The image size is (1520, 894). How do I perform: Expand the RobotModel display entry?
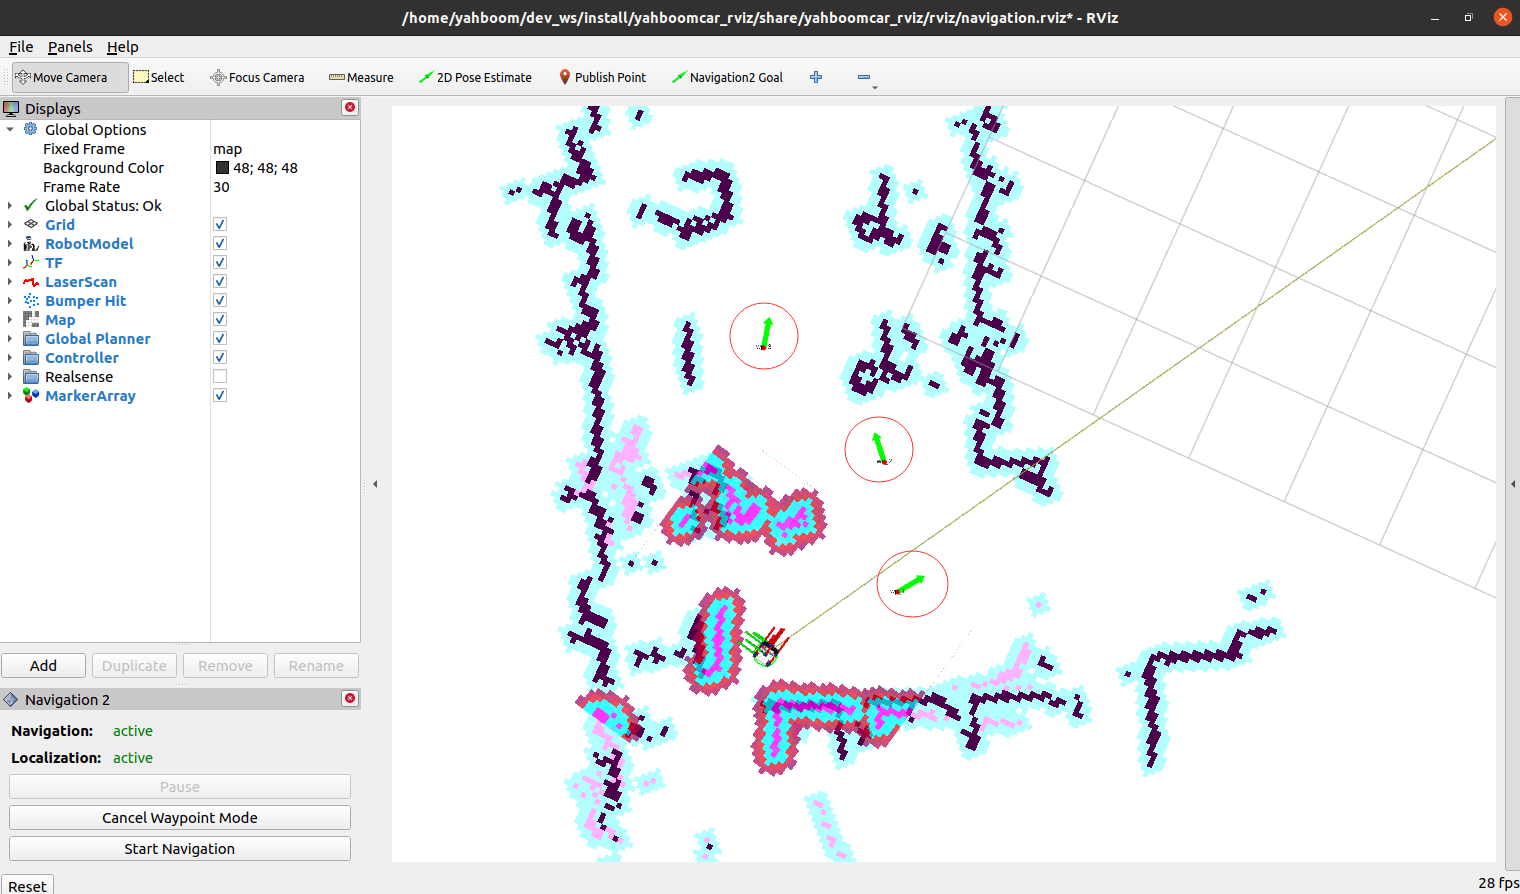point(10,244)
